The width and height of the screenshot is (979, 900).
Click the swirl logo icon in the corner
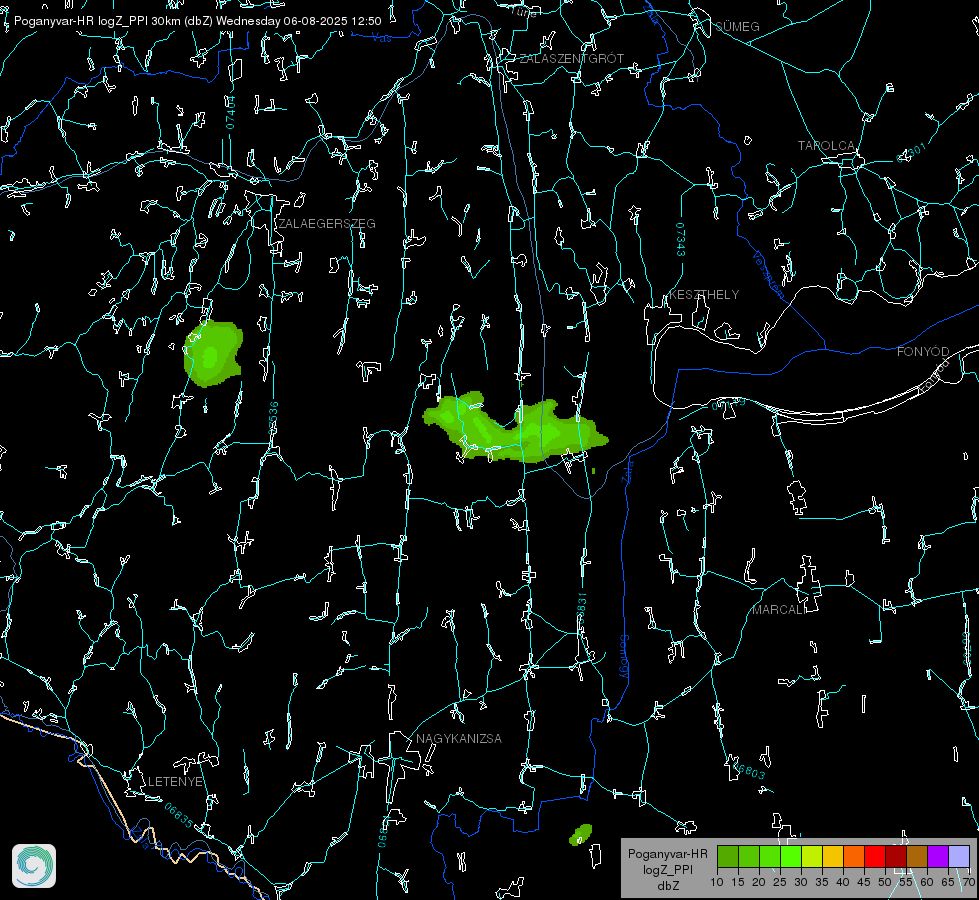pos(34,866)
